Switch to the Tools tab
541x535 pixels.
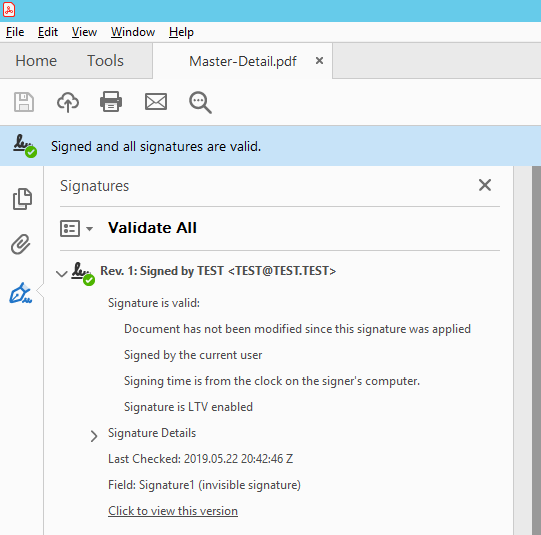point(105,61)
